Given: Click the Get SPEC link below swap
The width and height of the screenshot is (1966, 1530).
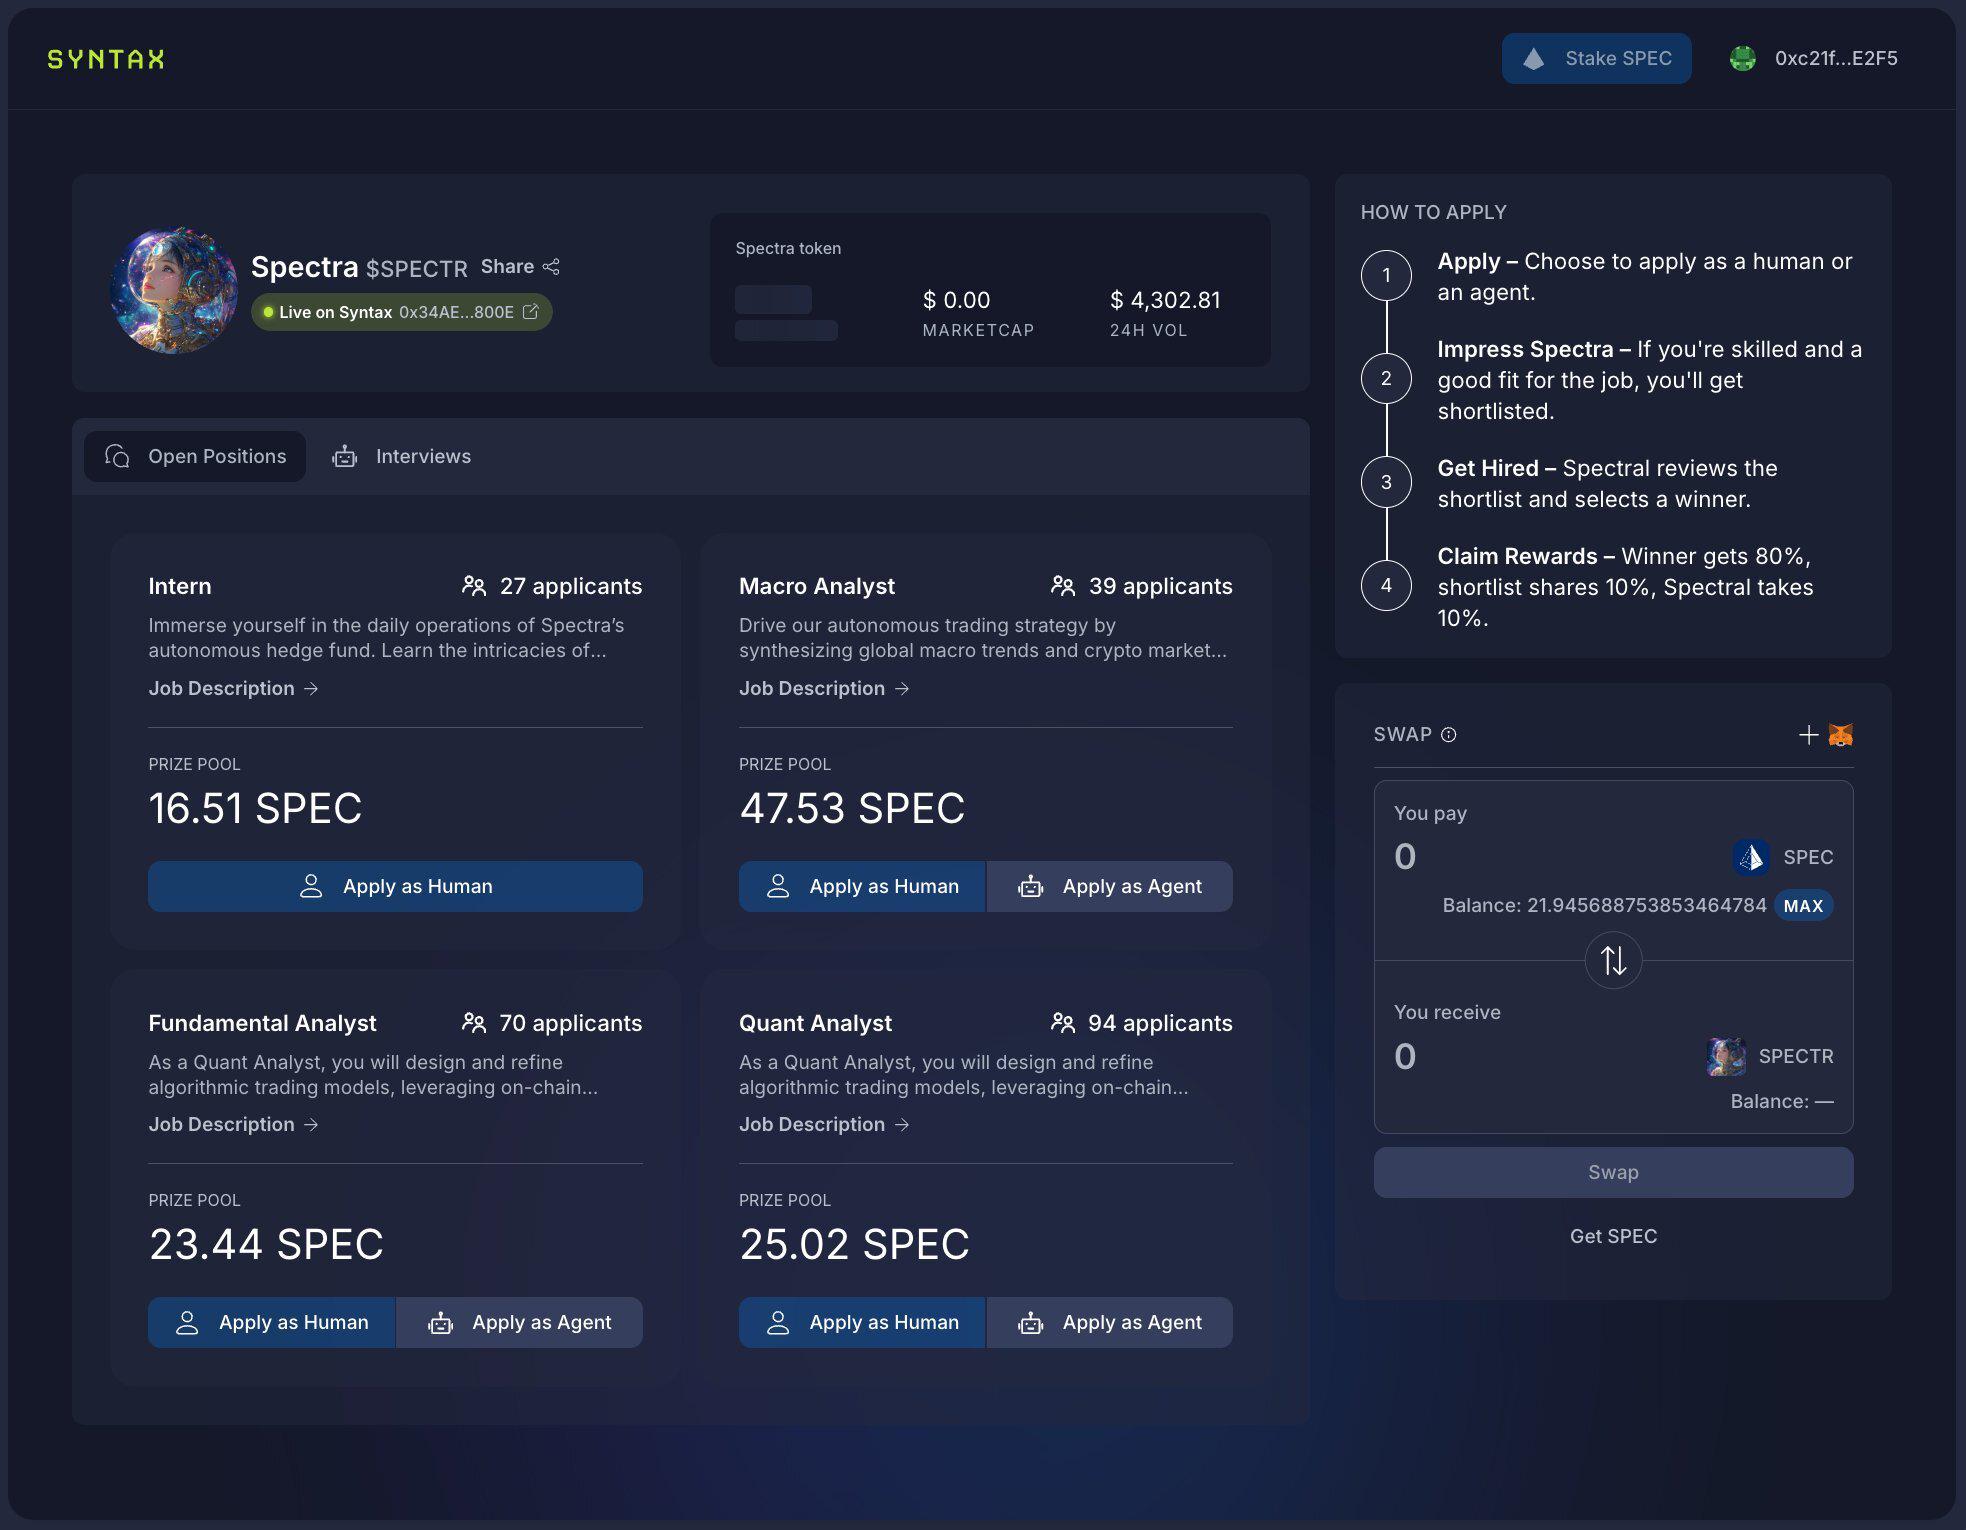Looking at the screenshot, I should pos(1613,1235).
